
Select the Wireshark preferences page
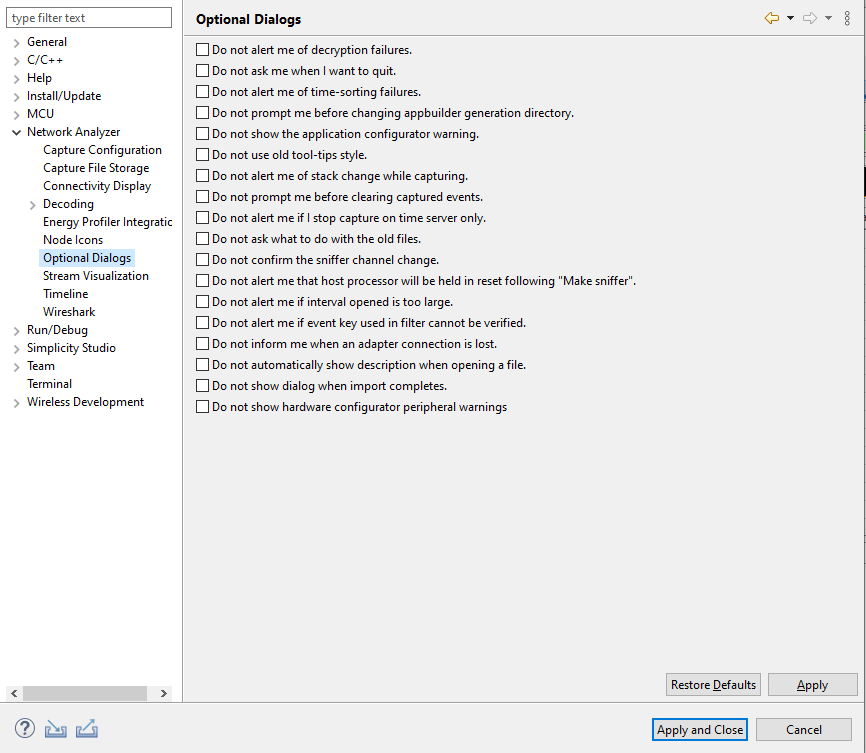click(x=69, y=311)
